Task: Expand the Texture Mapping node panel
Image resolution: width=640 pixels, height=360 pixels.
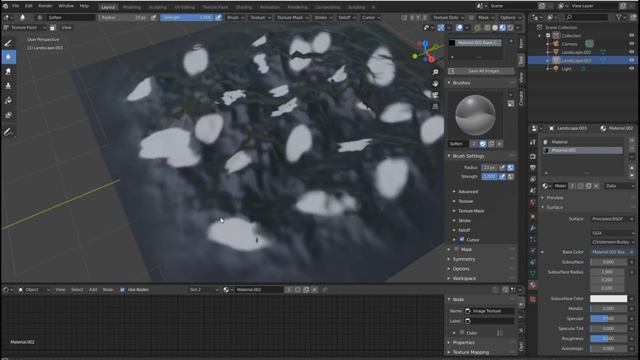Action: click(471, 352)
